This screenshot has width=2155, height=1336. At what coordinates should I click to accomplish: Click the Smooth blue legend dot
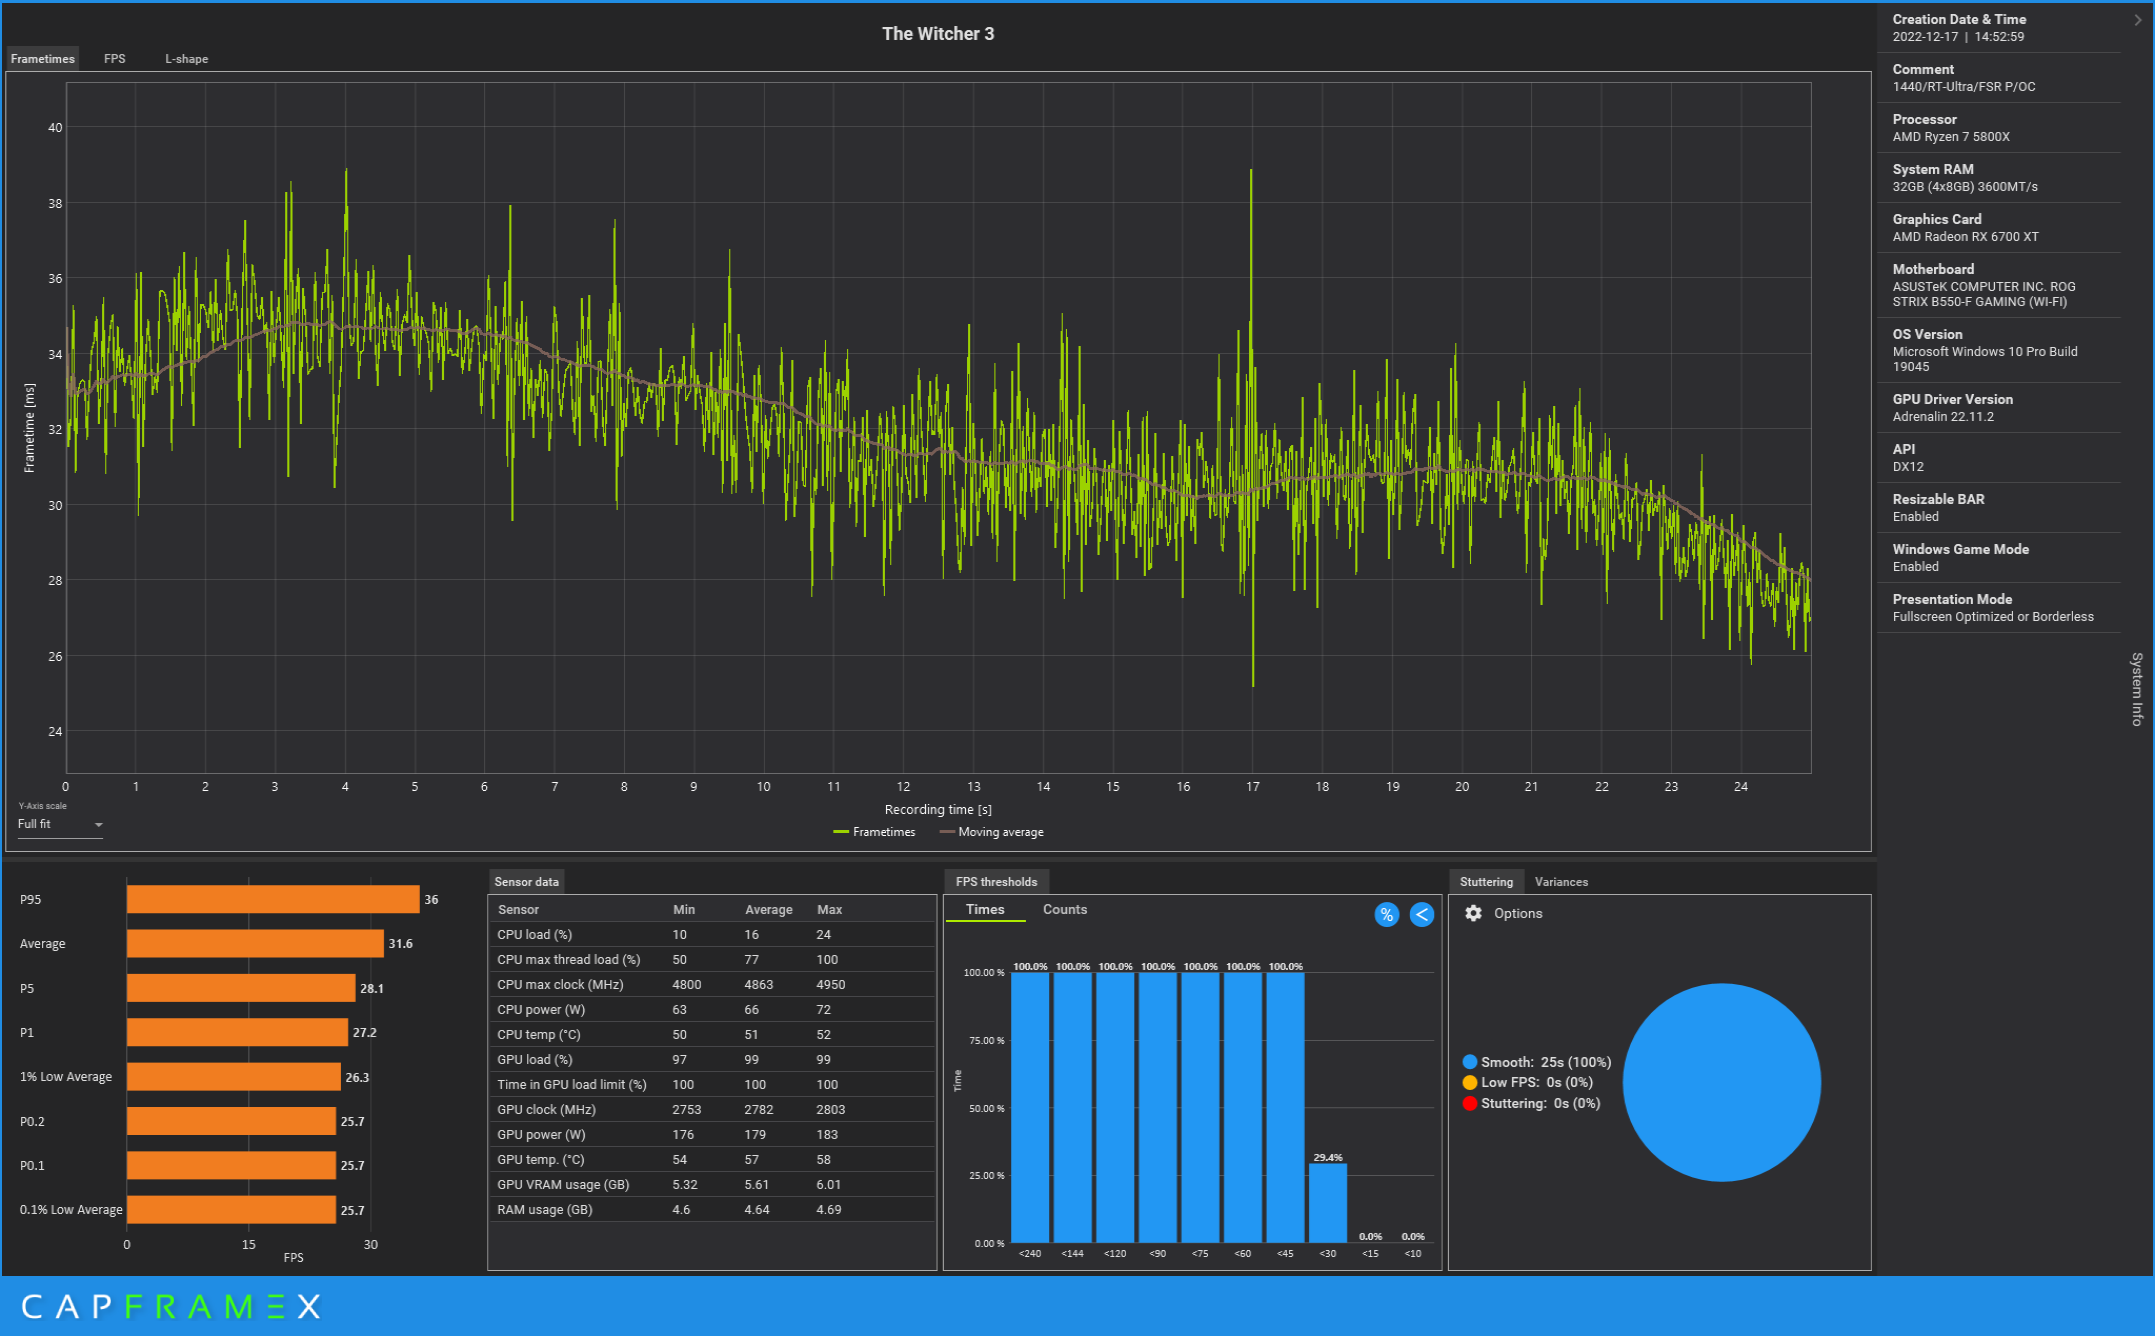1469,1062
